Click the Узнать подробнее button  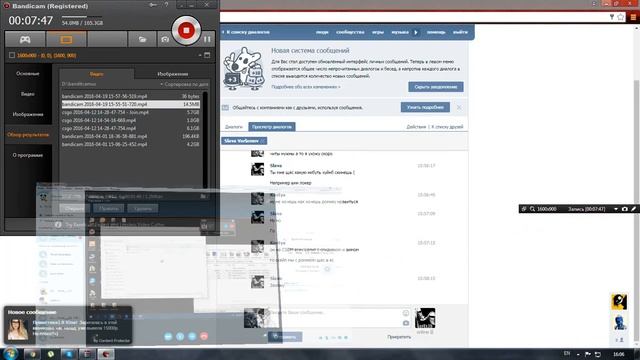(425, 107)
